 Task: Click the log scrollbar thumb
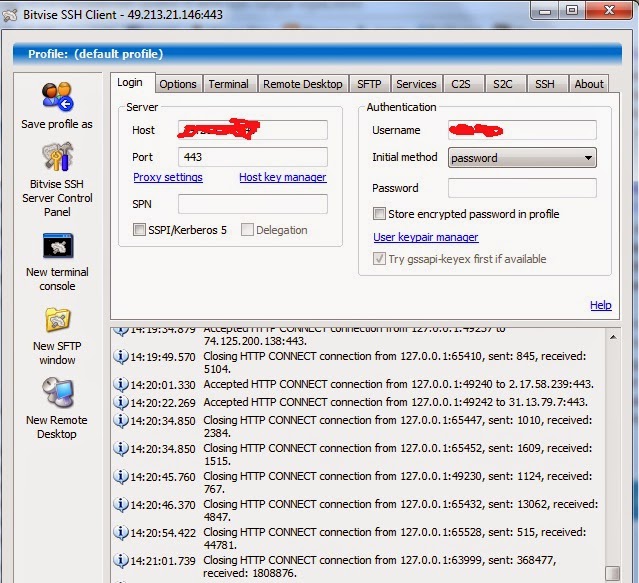(x=613, y=573)
